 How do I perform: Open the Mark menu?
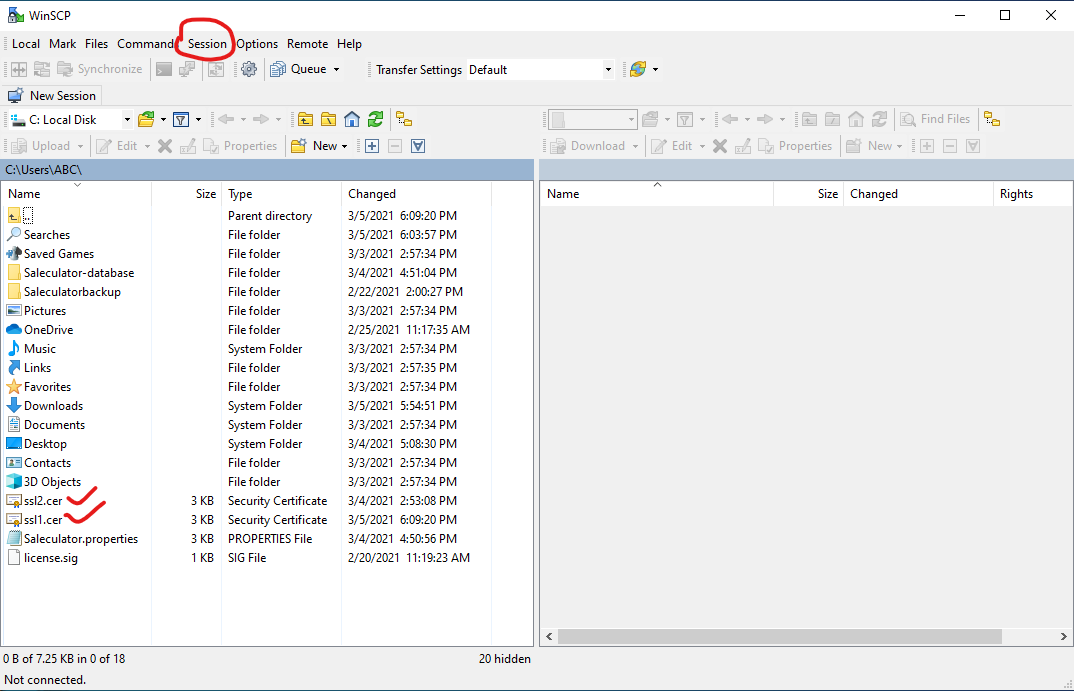click(x=62, y=44)
